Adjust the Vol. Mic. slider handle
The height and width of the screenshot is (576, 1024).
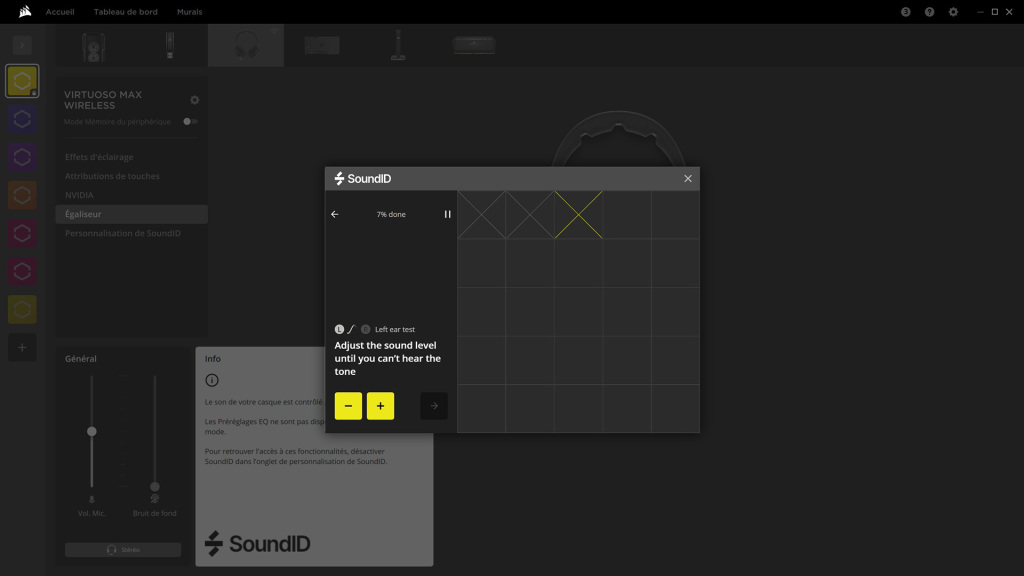(91, 432)
